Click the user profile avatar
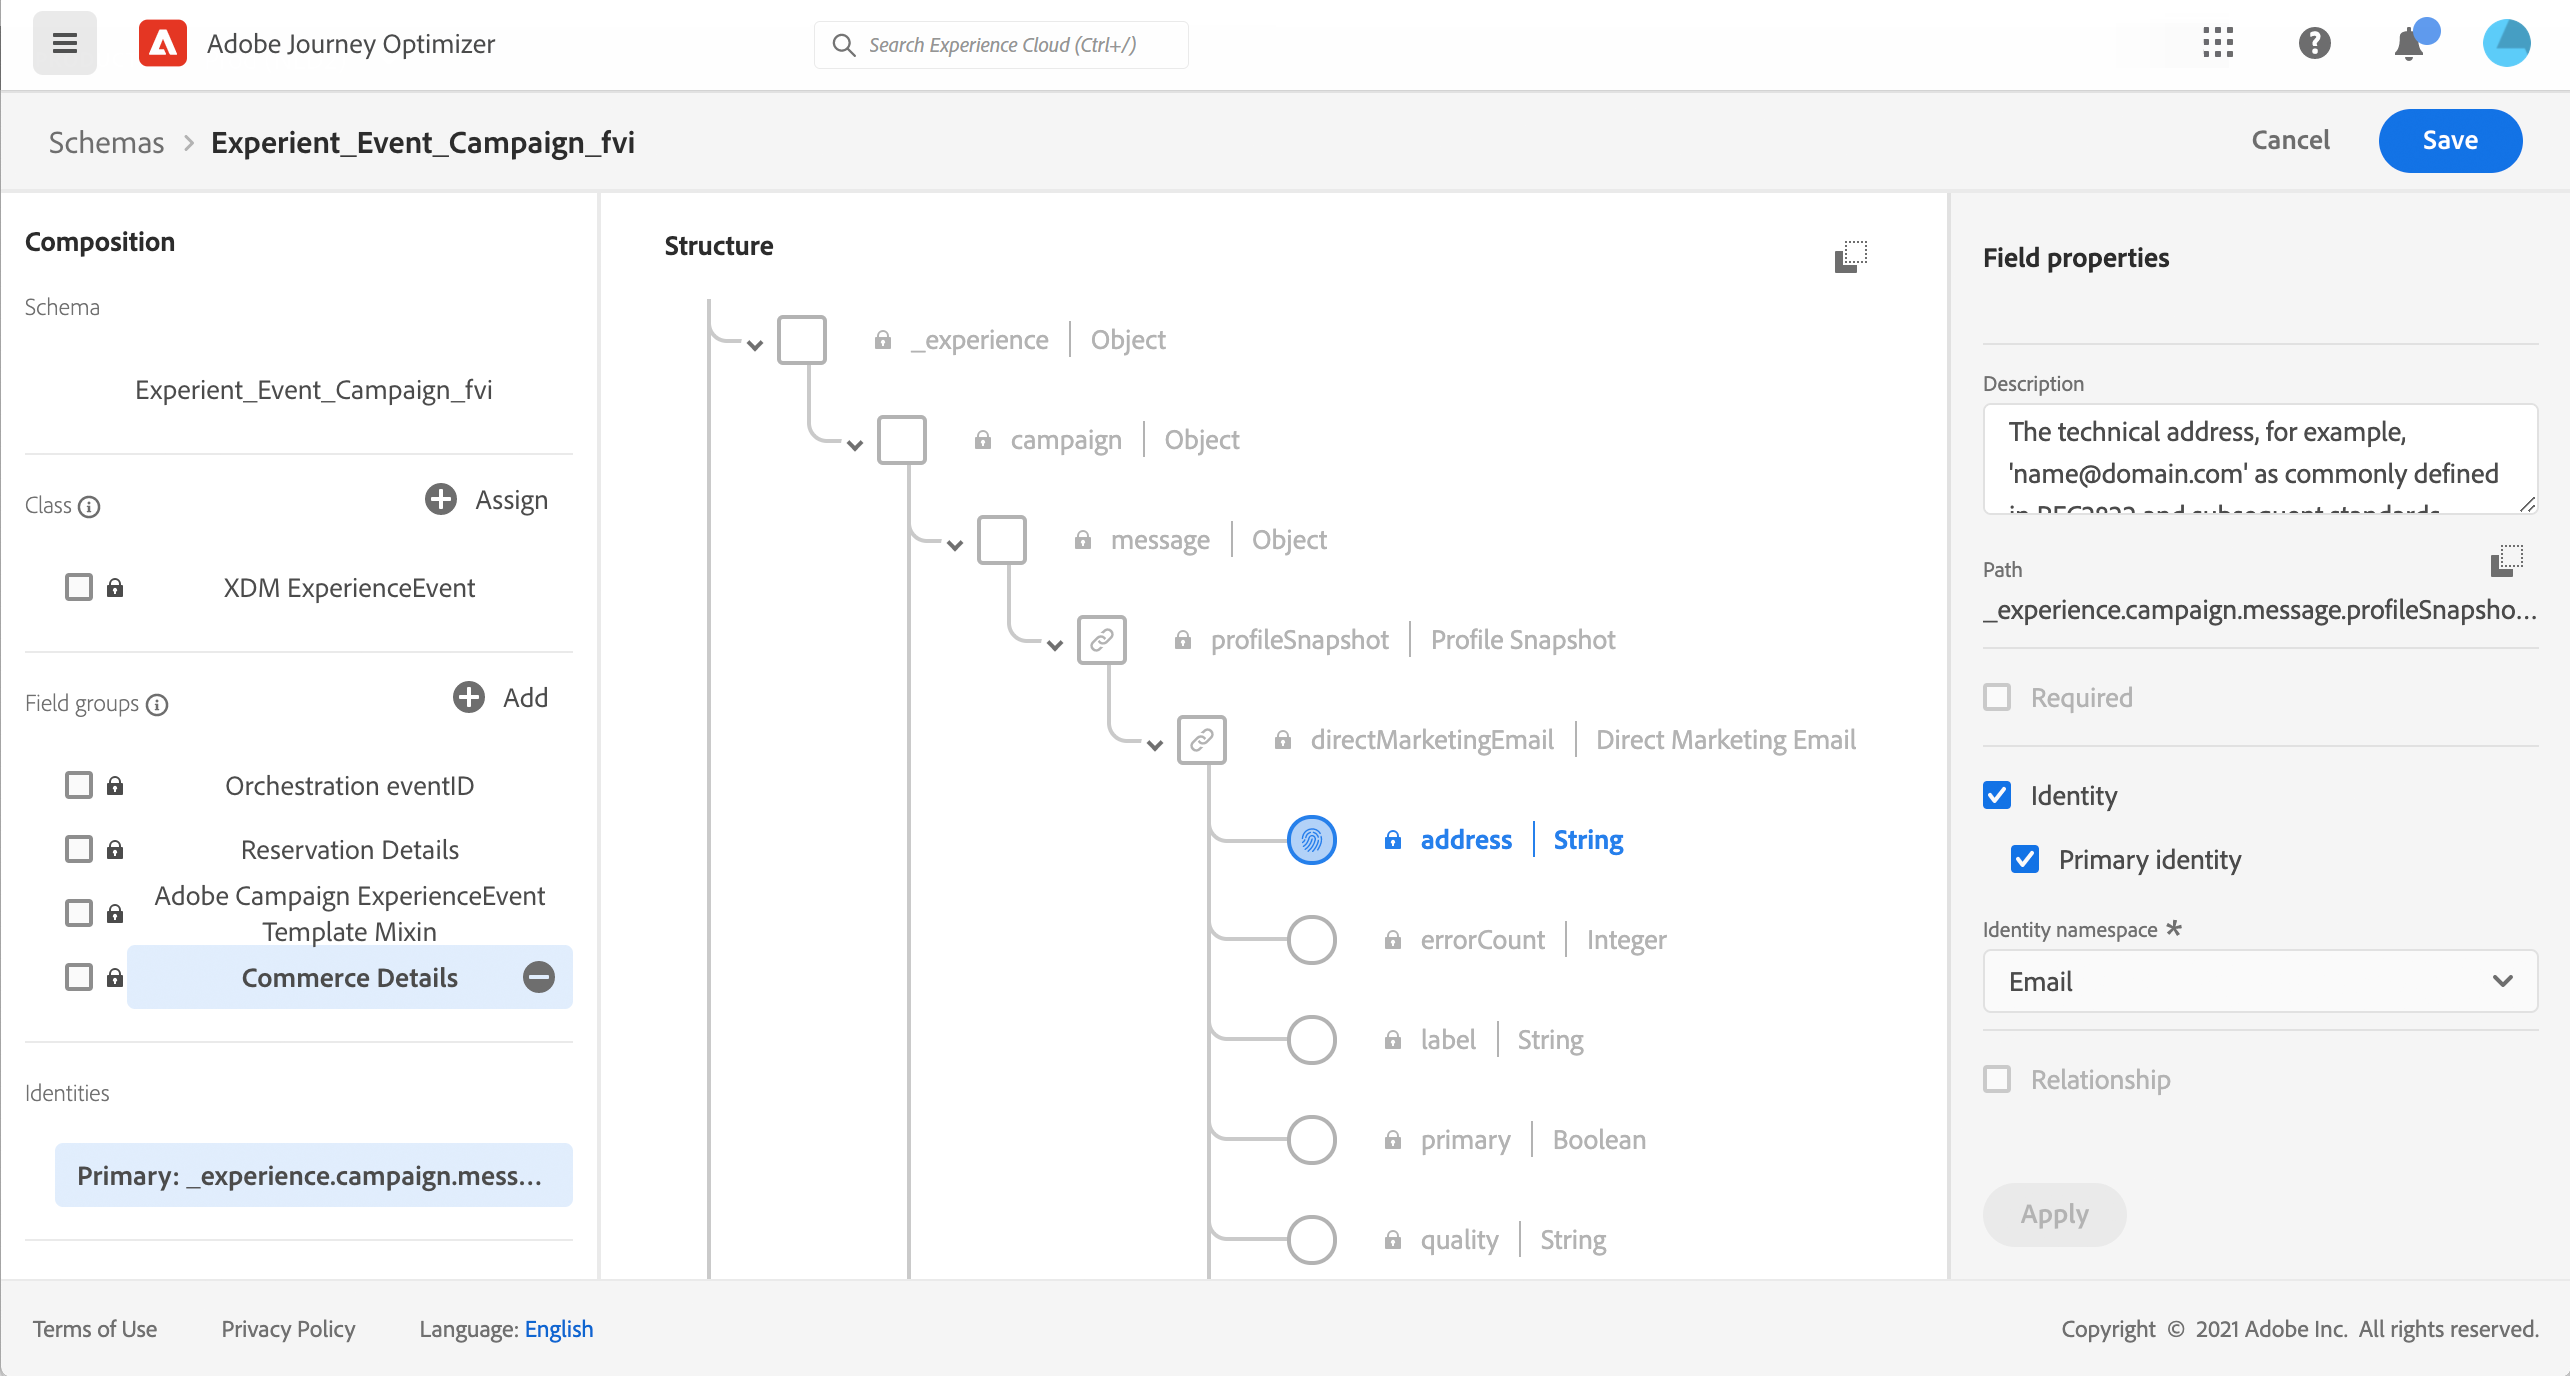Image resolution: width=2570 pixels, height=1376 pixels. (2506, 43)
